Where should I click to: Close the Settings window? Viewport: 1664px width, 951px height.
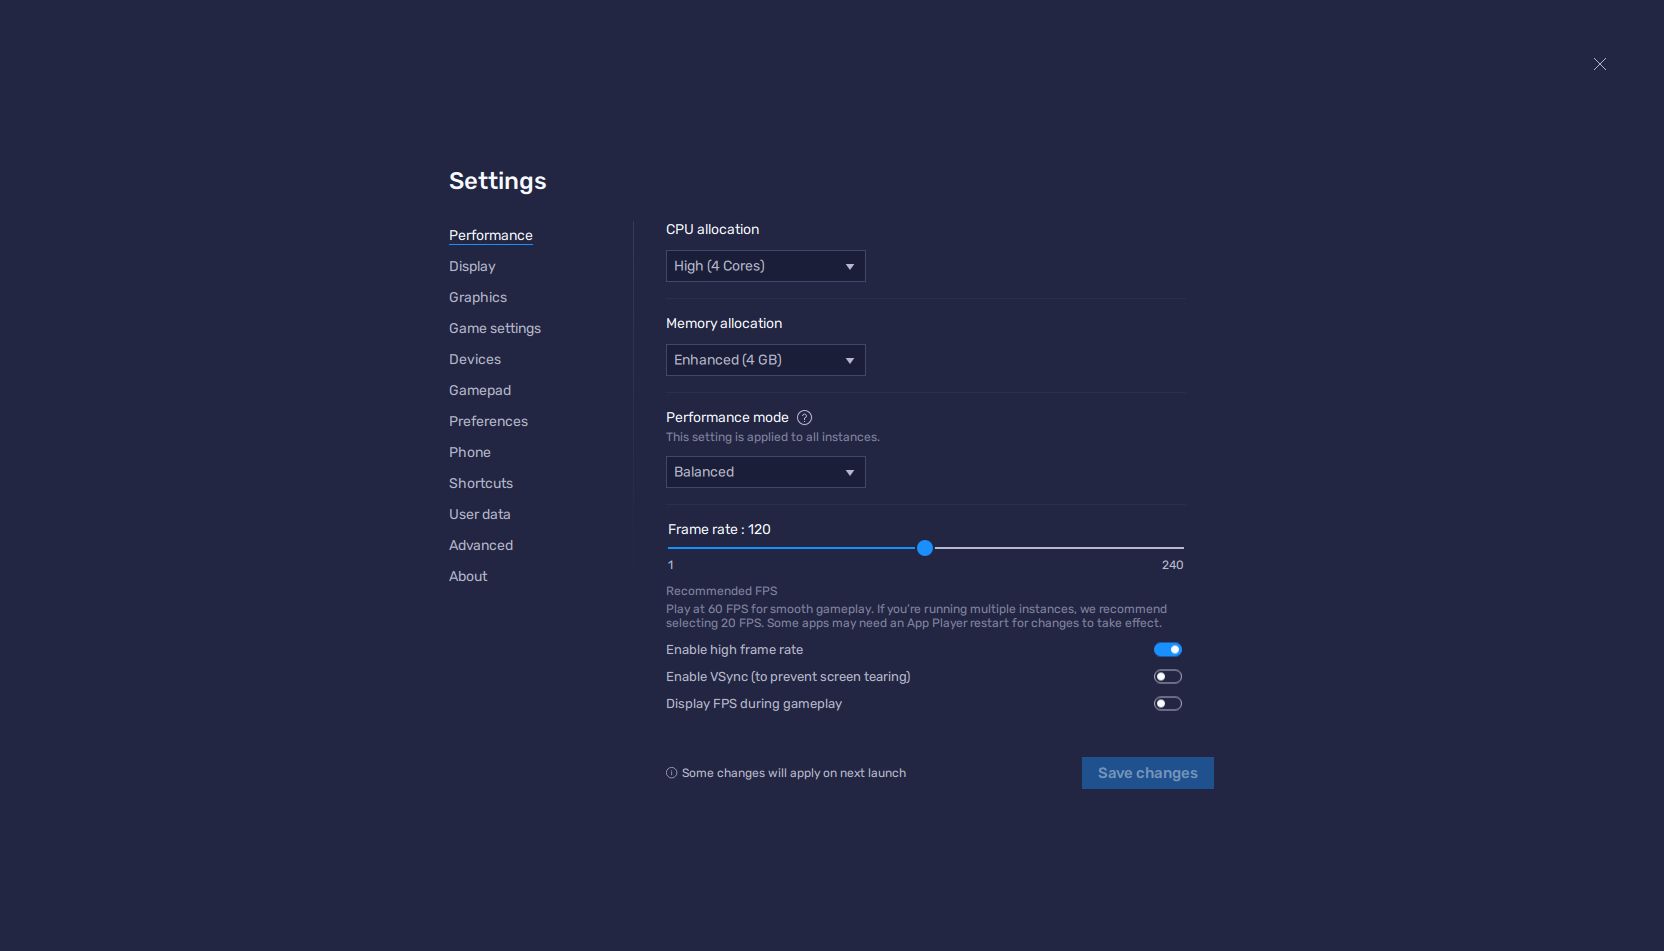tap(1599, 64)
